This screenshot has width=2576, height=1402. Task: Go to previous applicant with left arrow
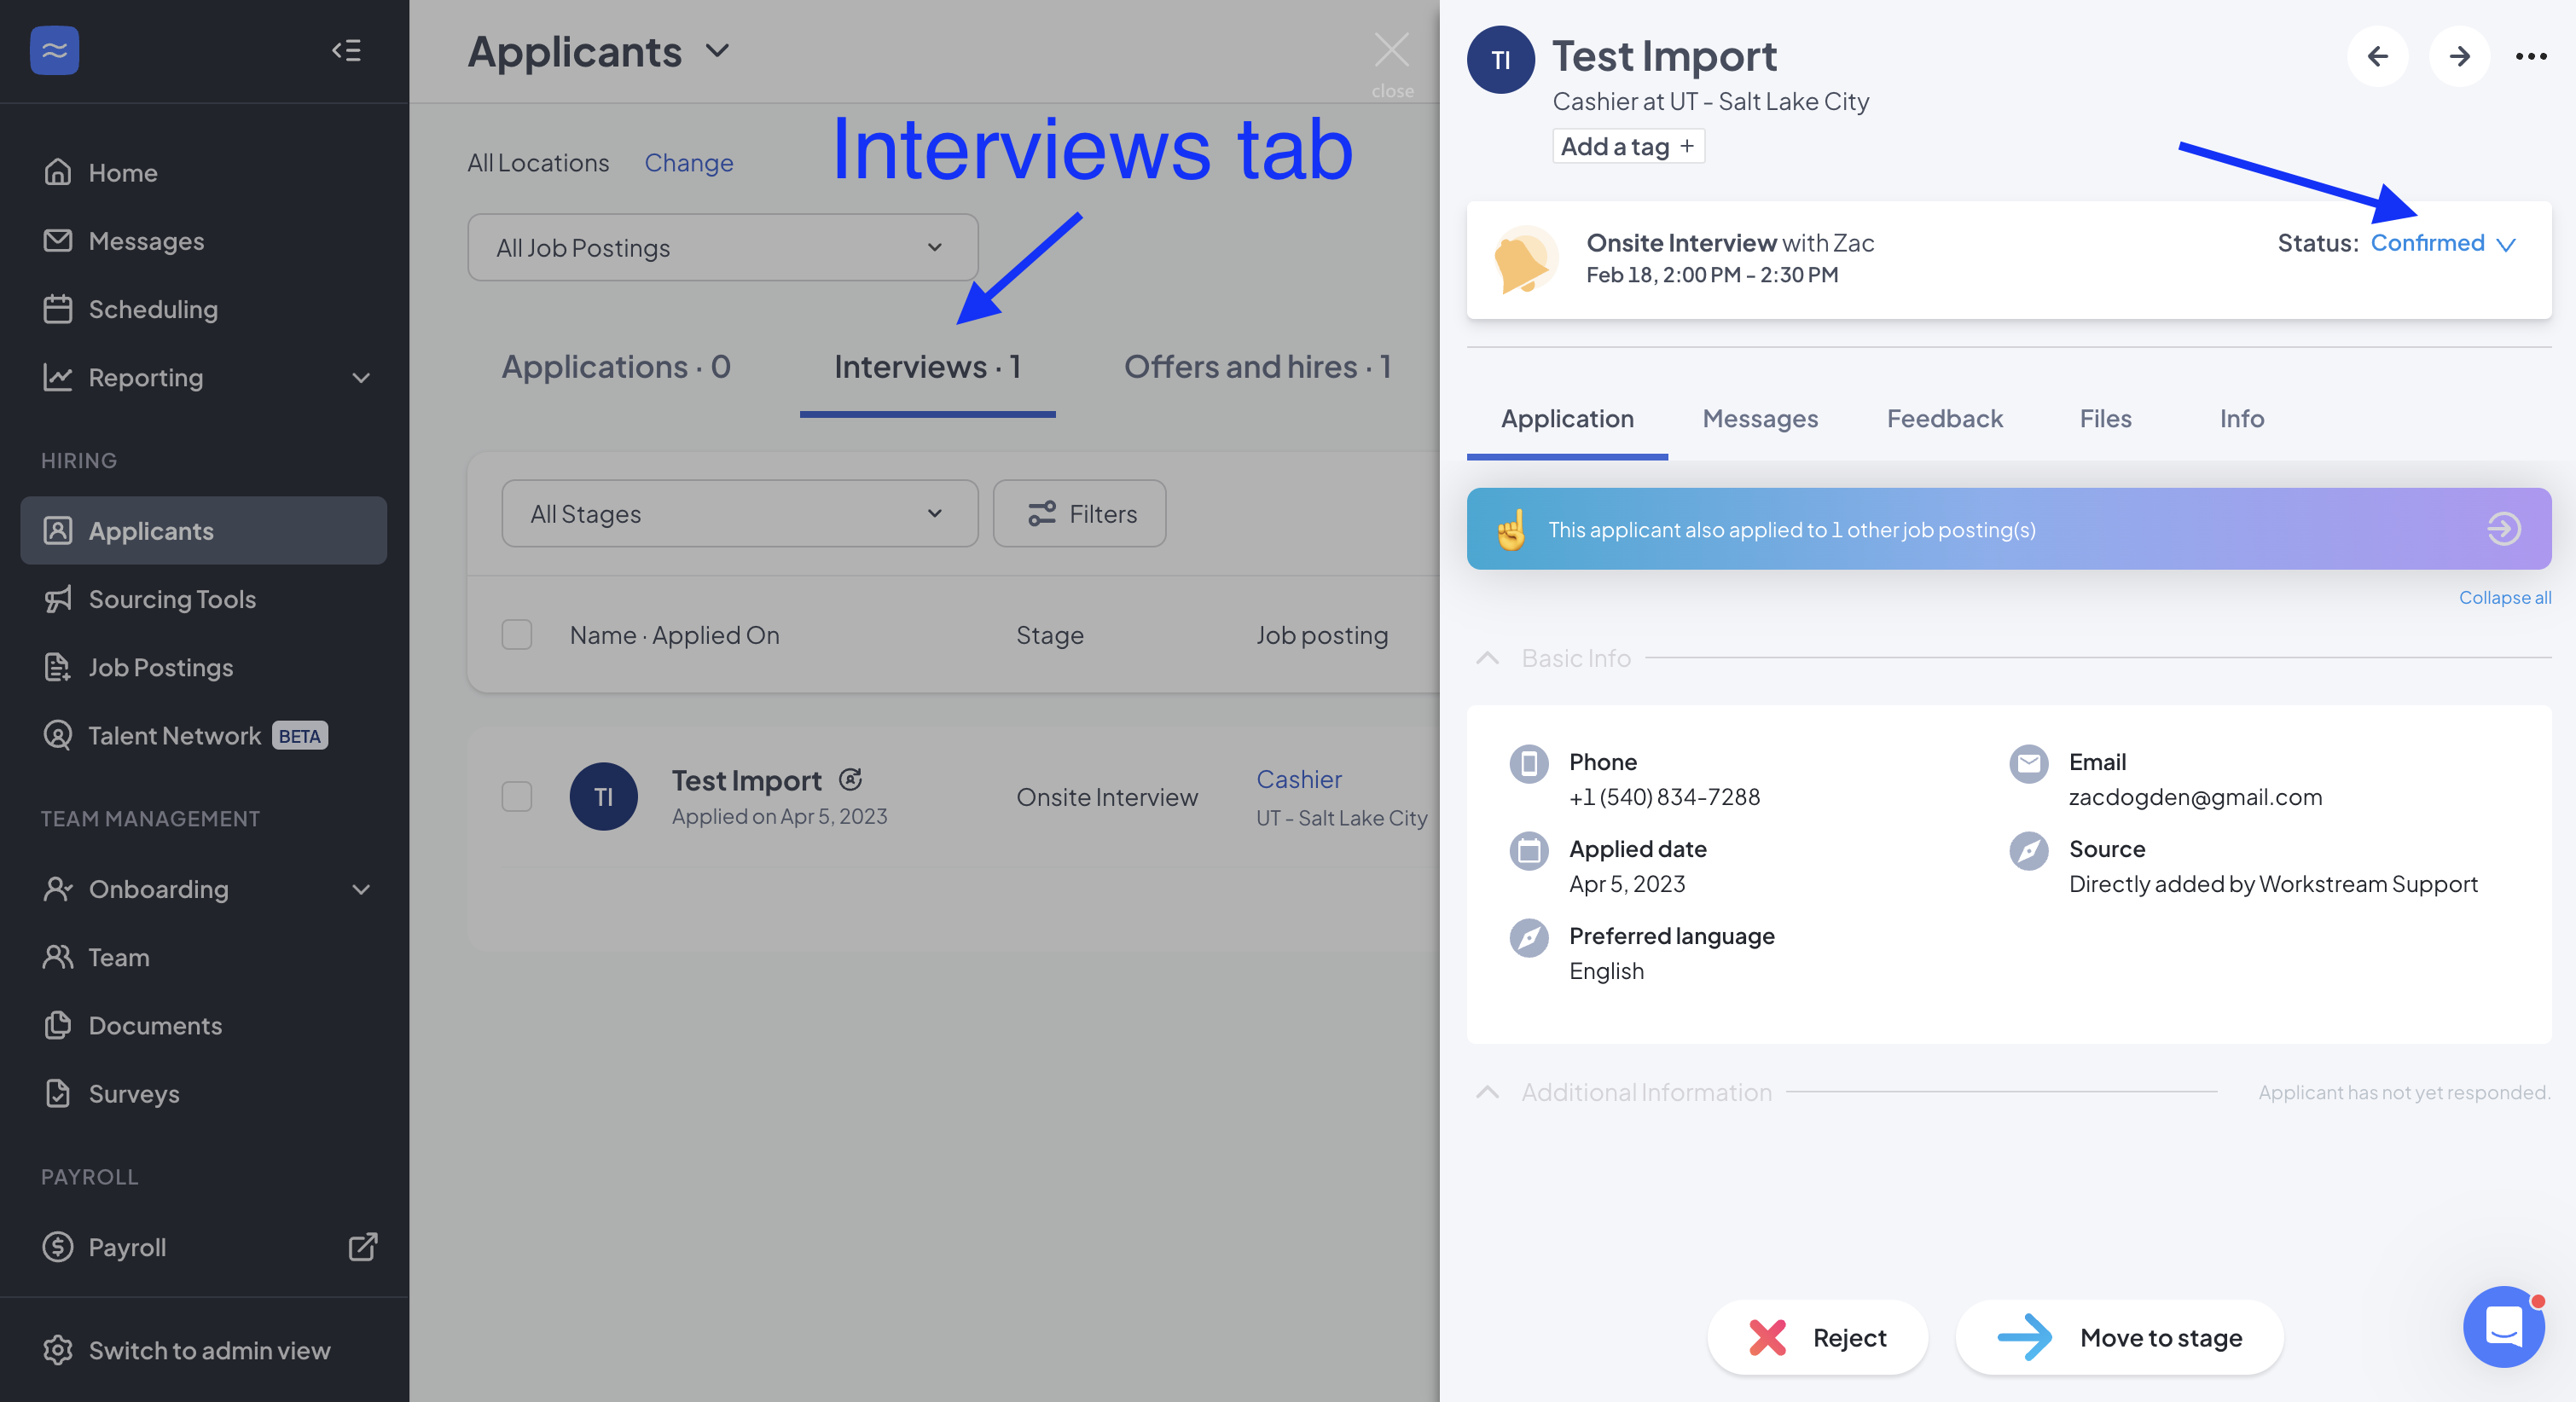click(2377, 56)
